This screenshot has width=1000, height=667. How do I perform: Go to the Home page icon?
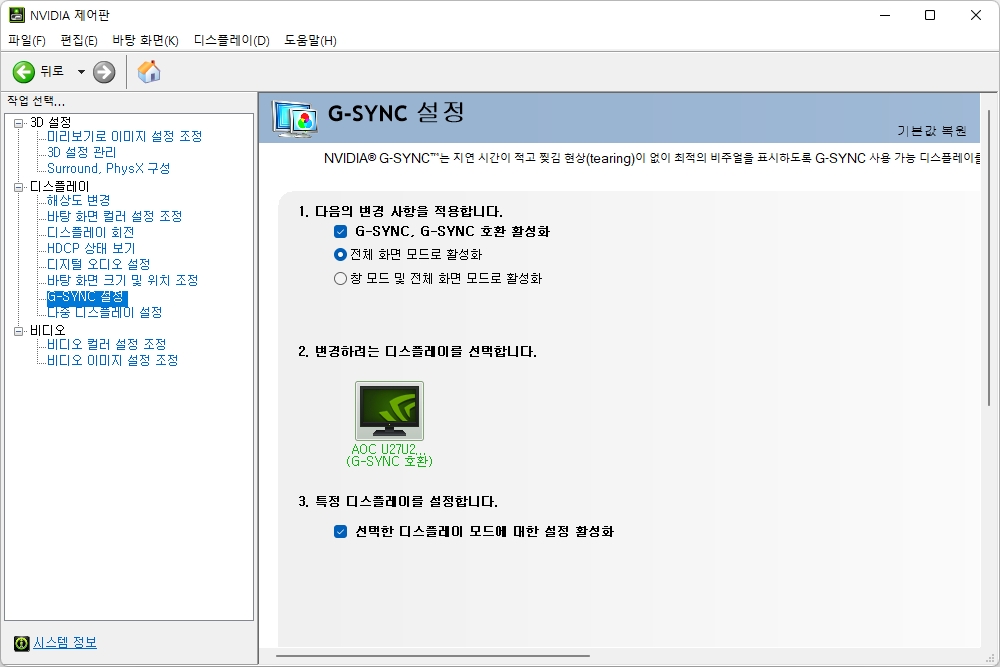point(149,71)
